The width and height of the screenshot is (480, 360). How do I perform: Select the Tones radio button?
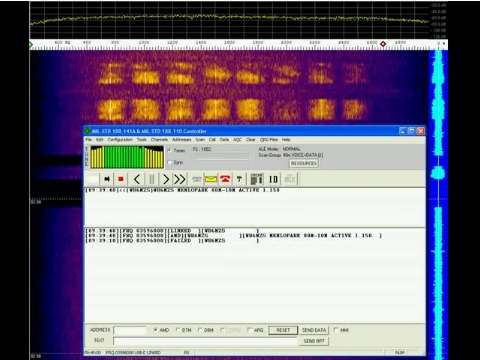click(x=170, y=150)
